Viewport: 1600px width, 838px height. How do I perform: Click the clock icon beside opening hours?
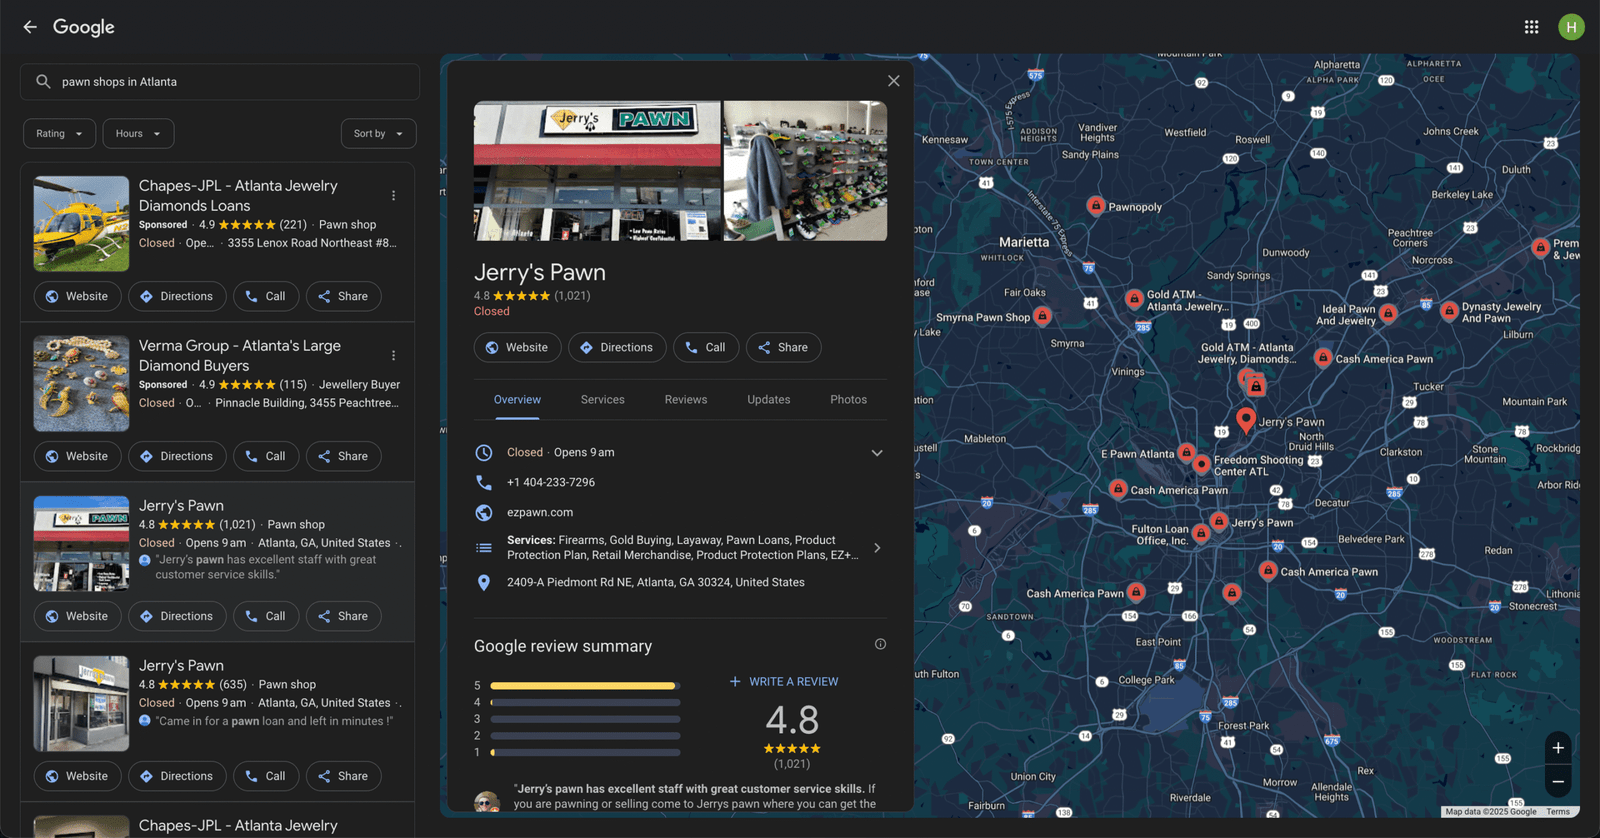point(484,452)
